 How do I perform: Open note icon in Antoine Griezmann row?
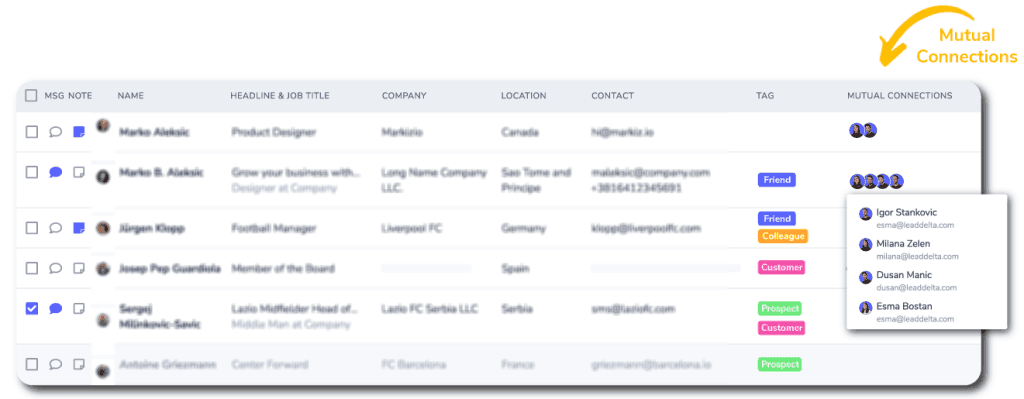[79, 364]
